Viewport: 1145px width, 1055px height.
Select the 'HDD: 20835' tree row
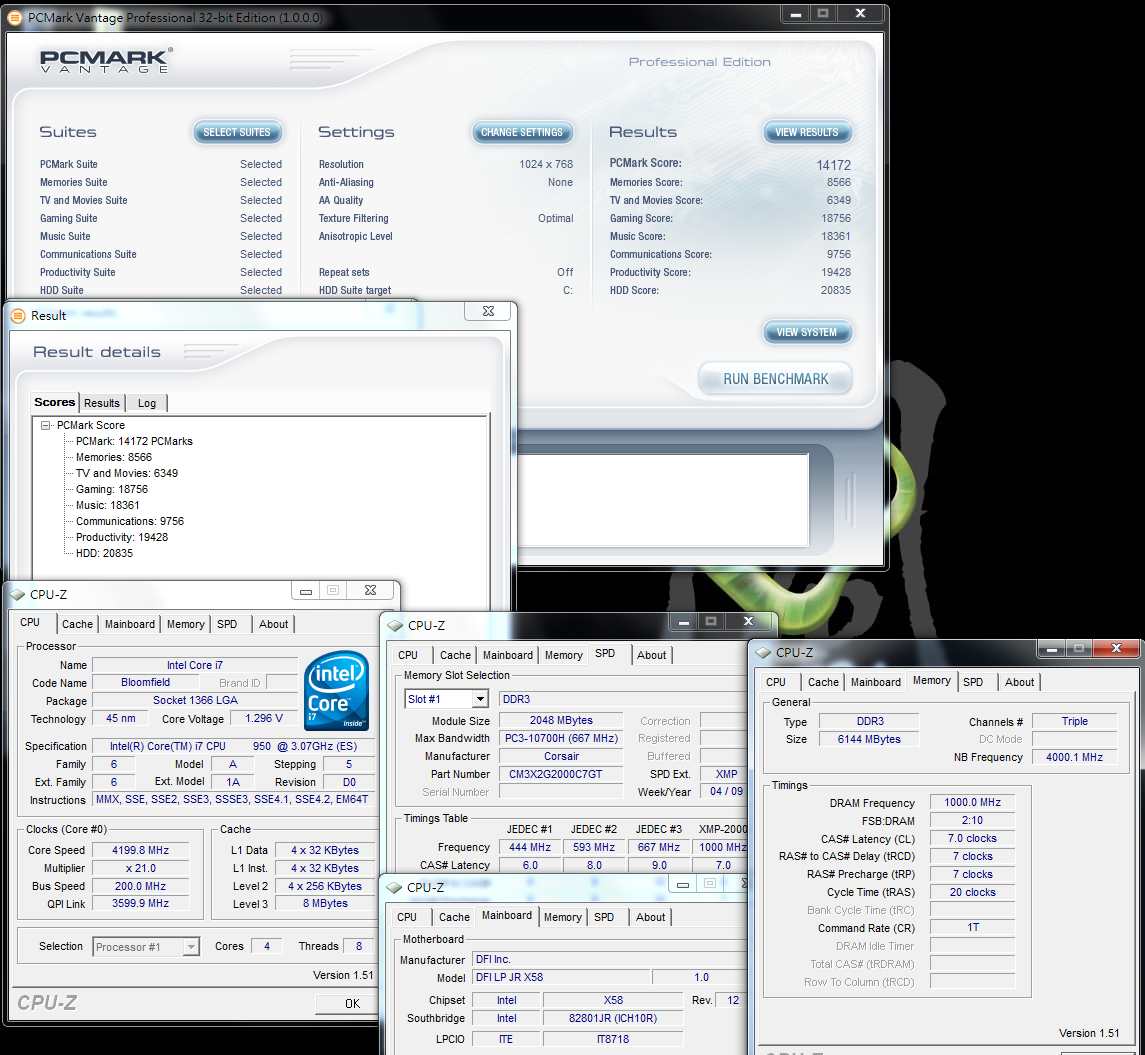coord(104,553)
